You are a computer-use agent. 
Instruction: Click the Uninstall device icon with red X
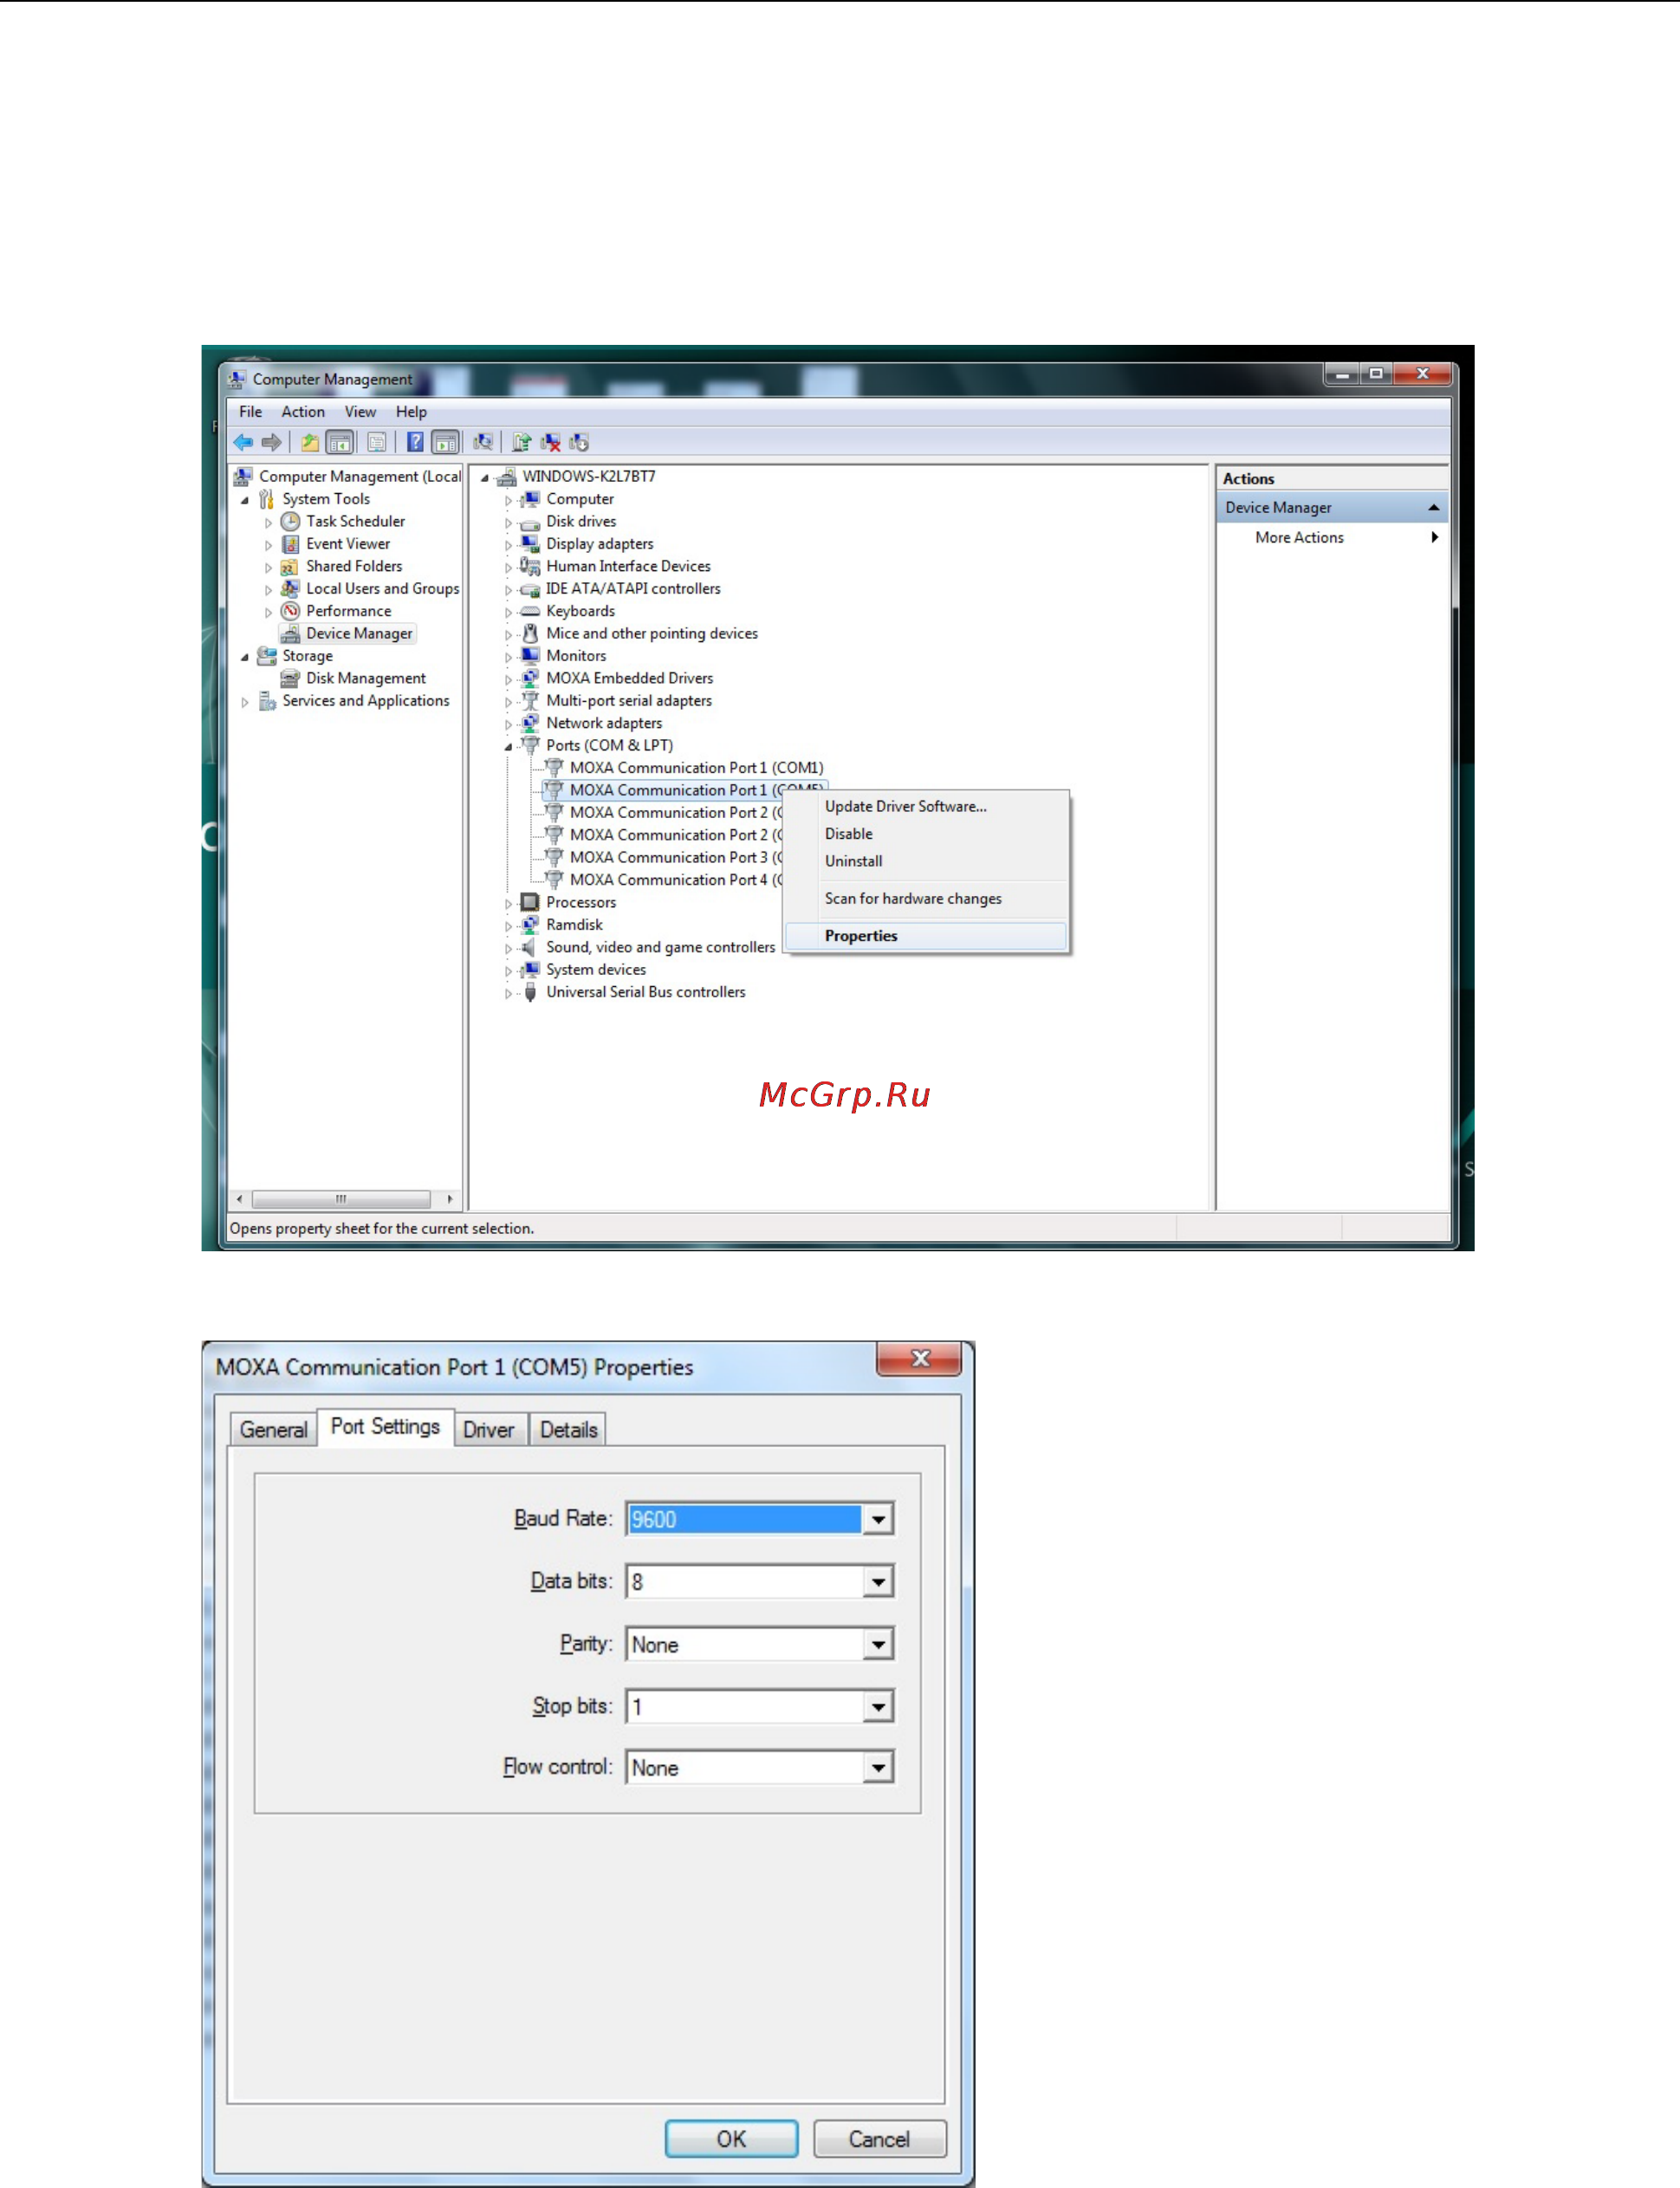tap(550, 442)
